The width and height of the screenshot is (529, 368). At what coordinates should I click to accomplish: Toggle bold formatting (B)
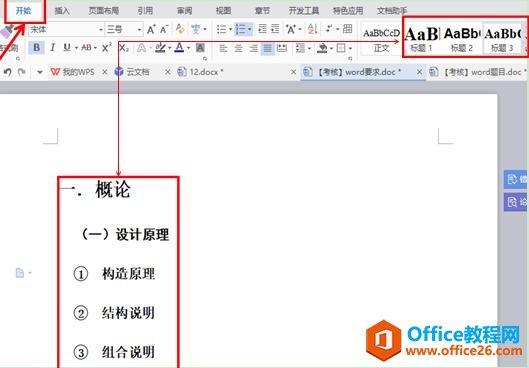[x=36, y=48]
